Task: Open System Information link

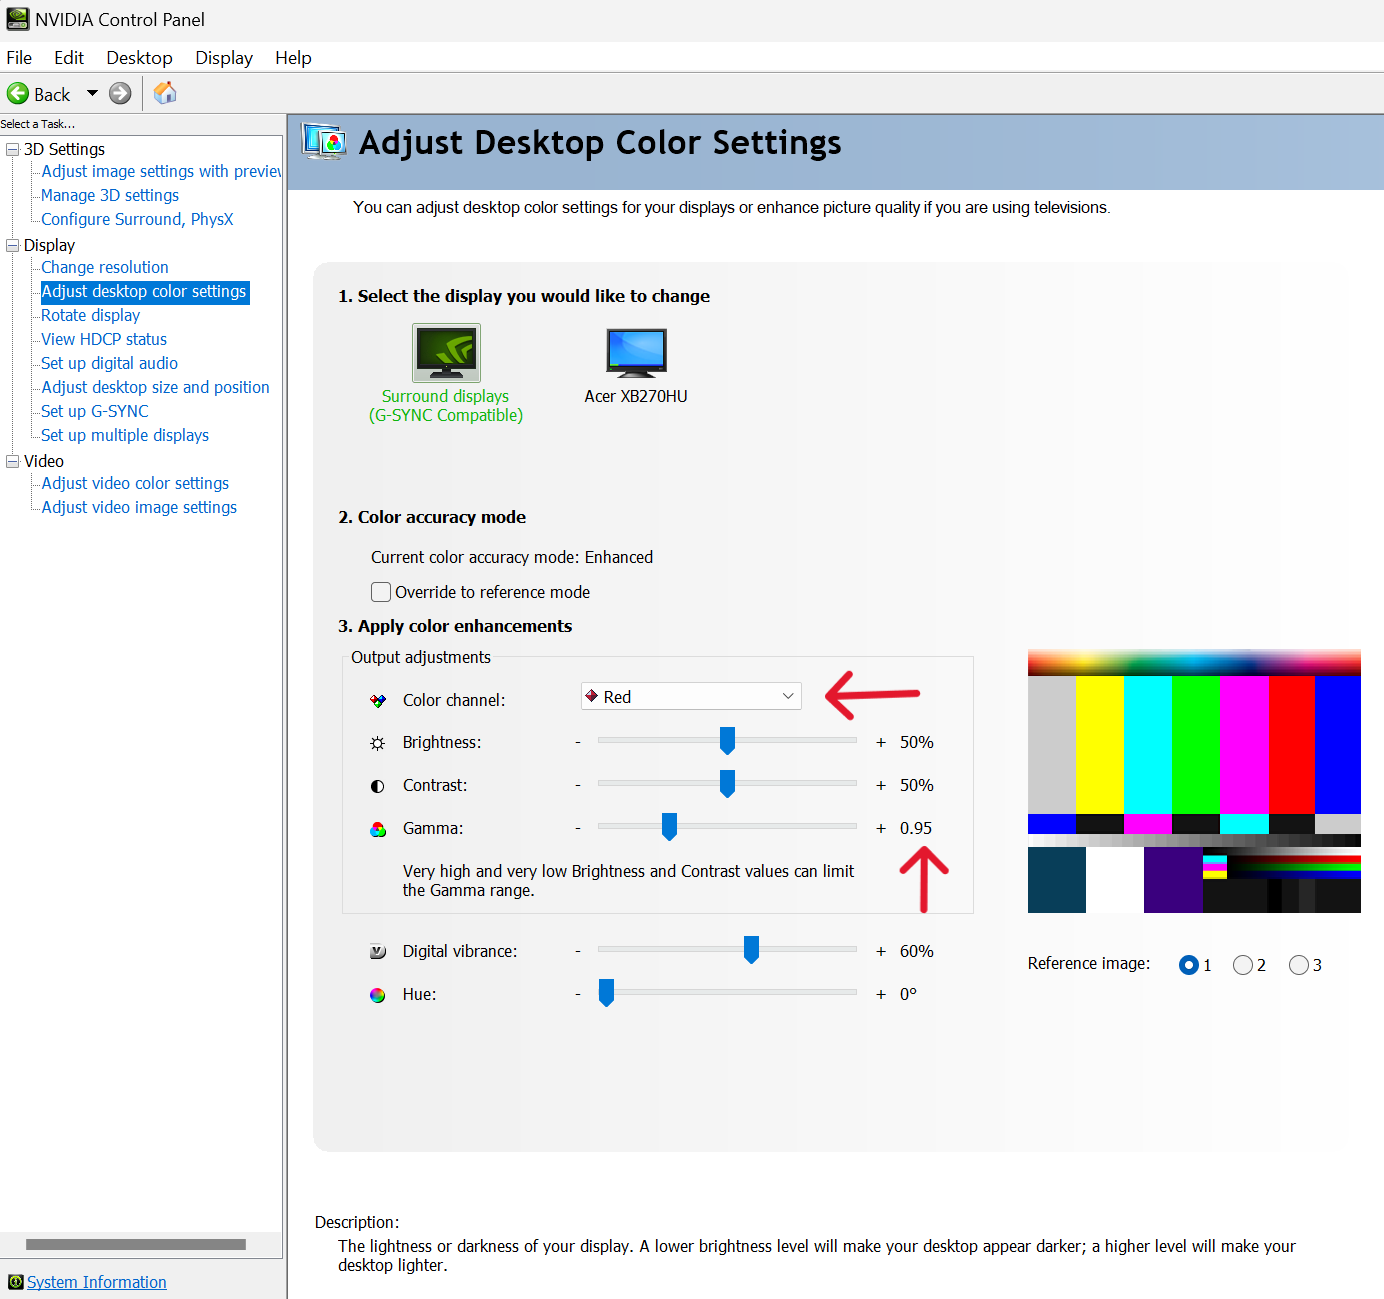Action: (x=95, y=1281)
